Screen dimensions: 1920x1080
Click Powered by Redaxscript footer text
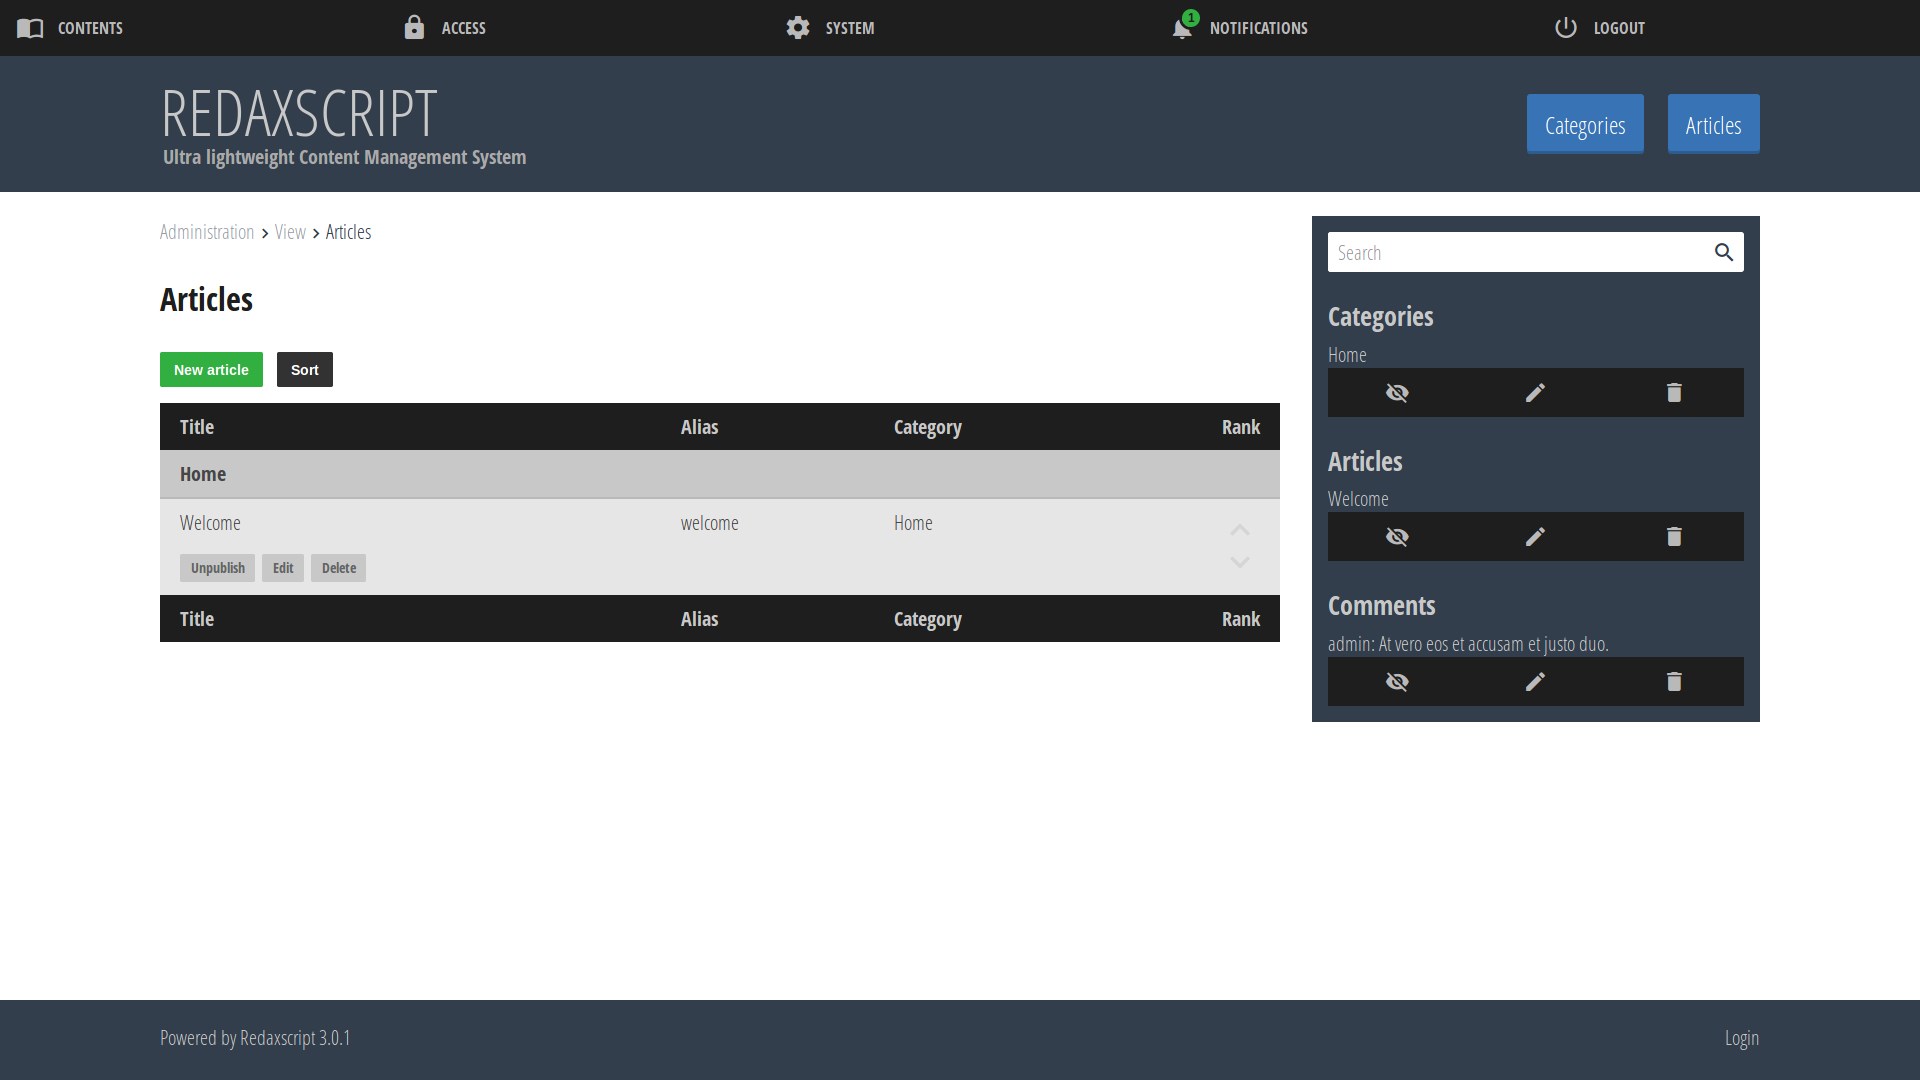click(255, 1038)
